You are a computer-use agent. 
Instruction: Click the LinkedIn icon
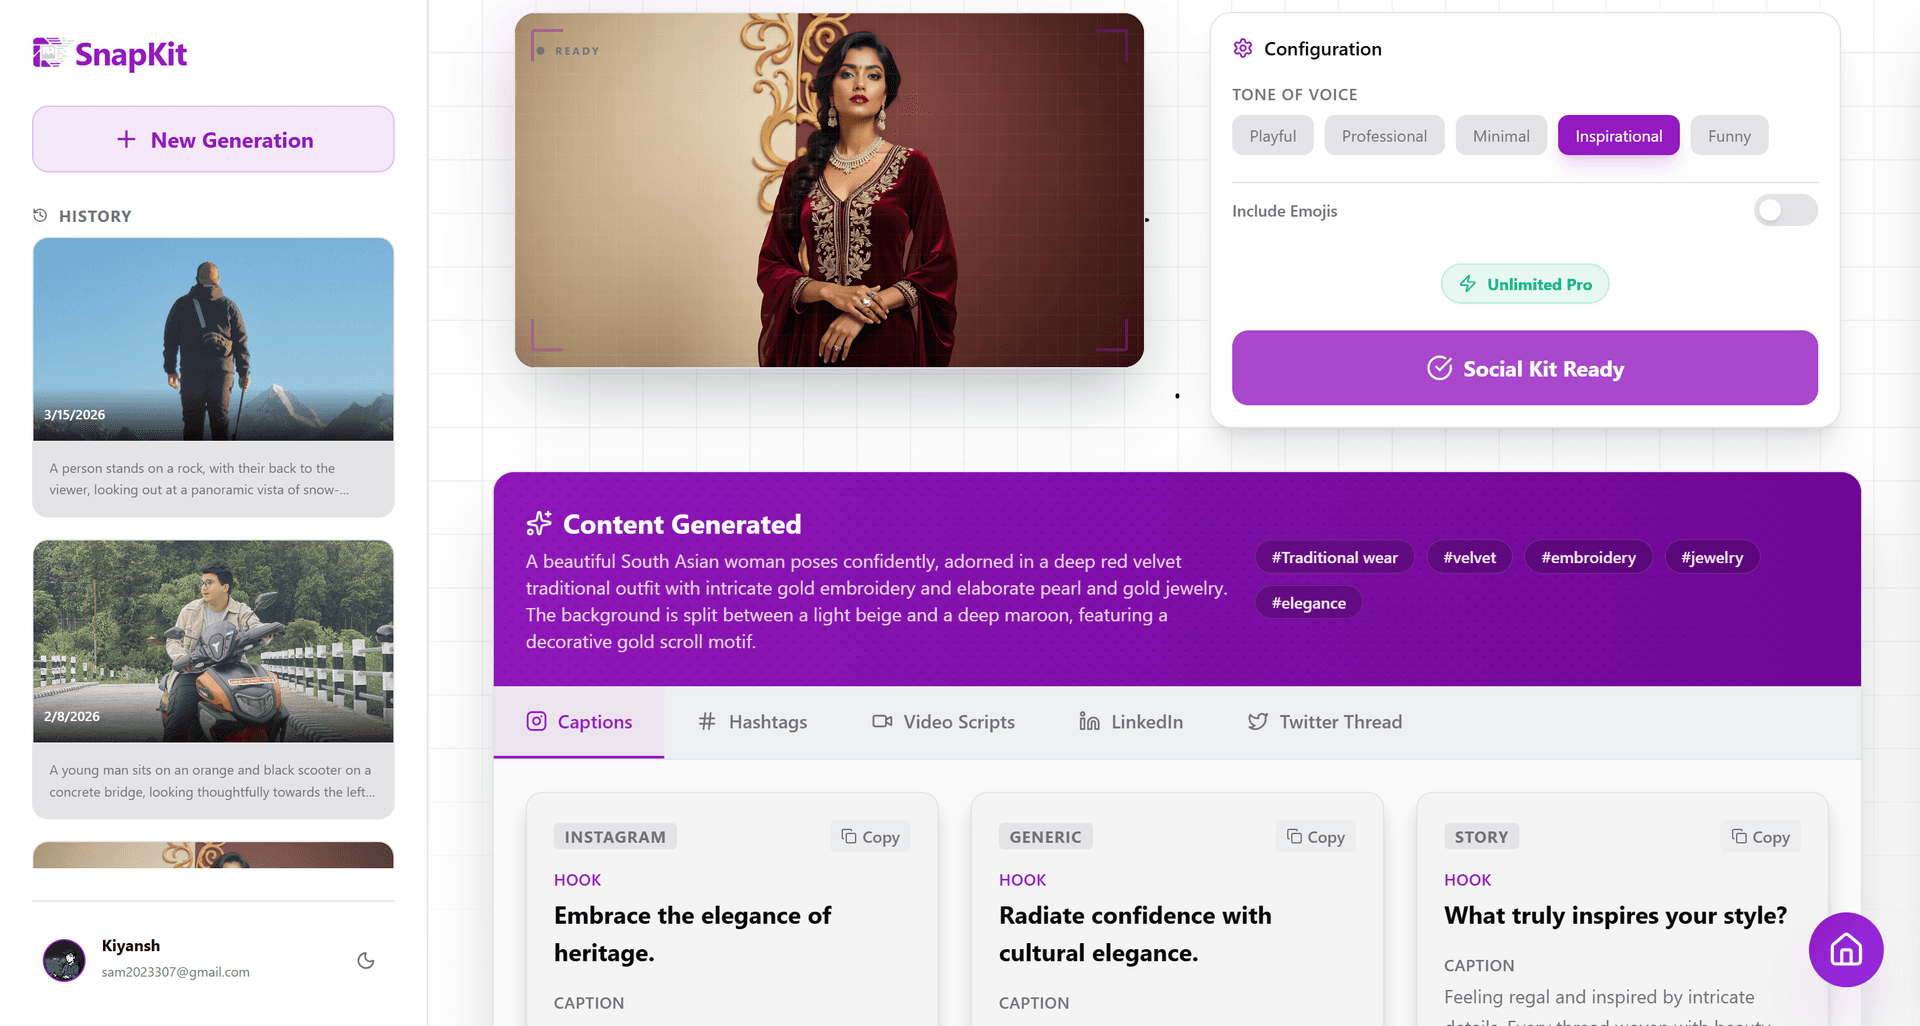click(x=1088, y=721)
